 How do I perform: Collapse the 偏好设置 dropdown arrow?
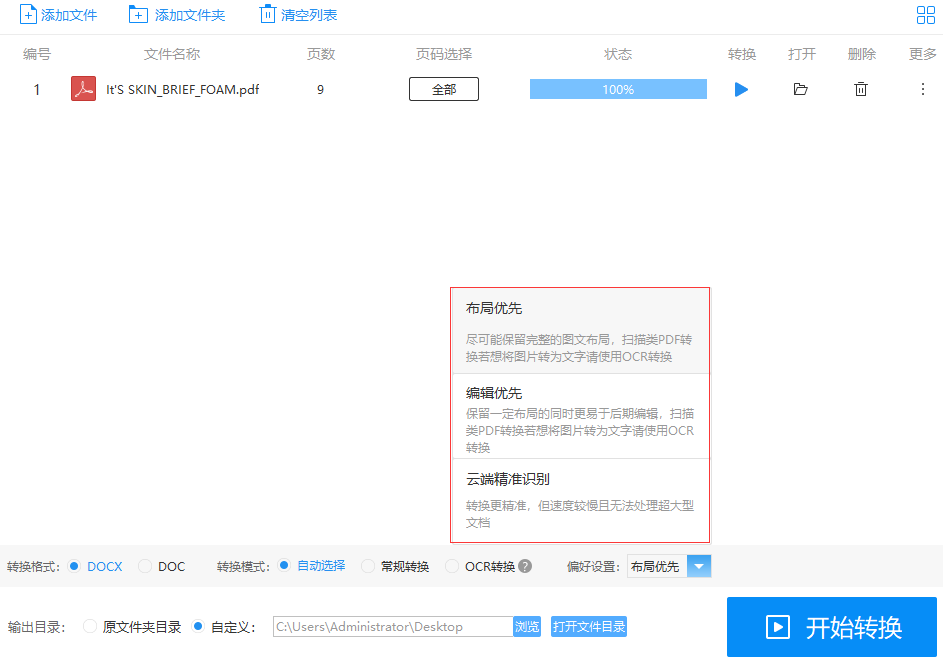(x=699, y=567)
